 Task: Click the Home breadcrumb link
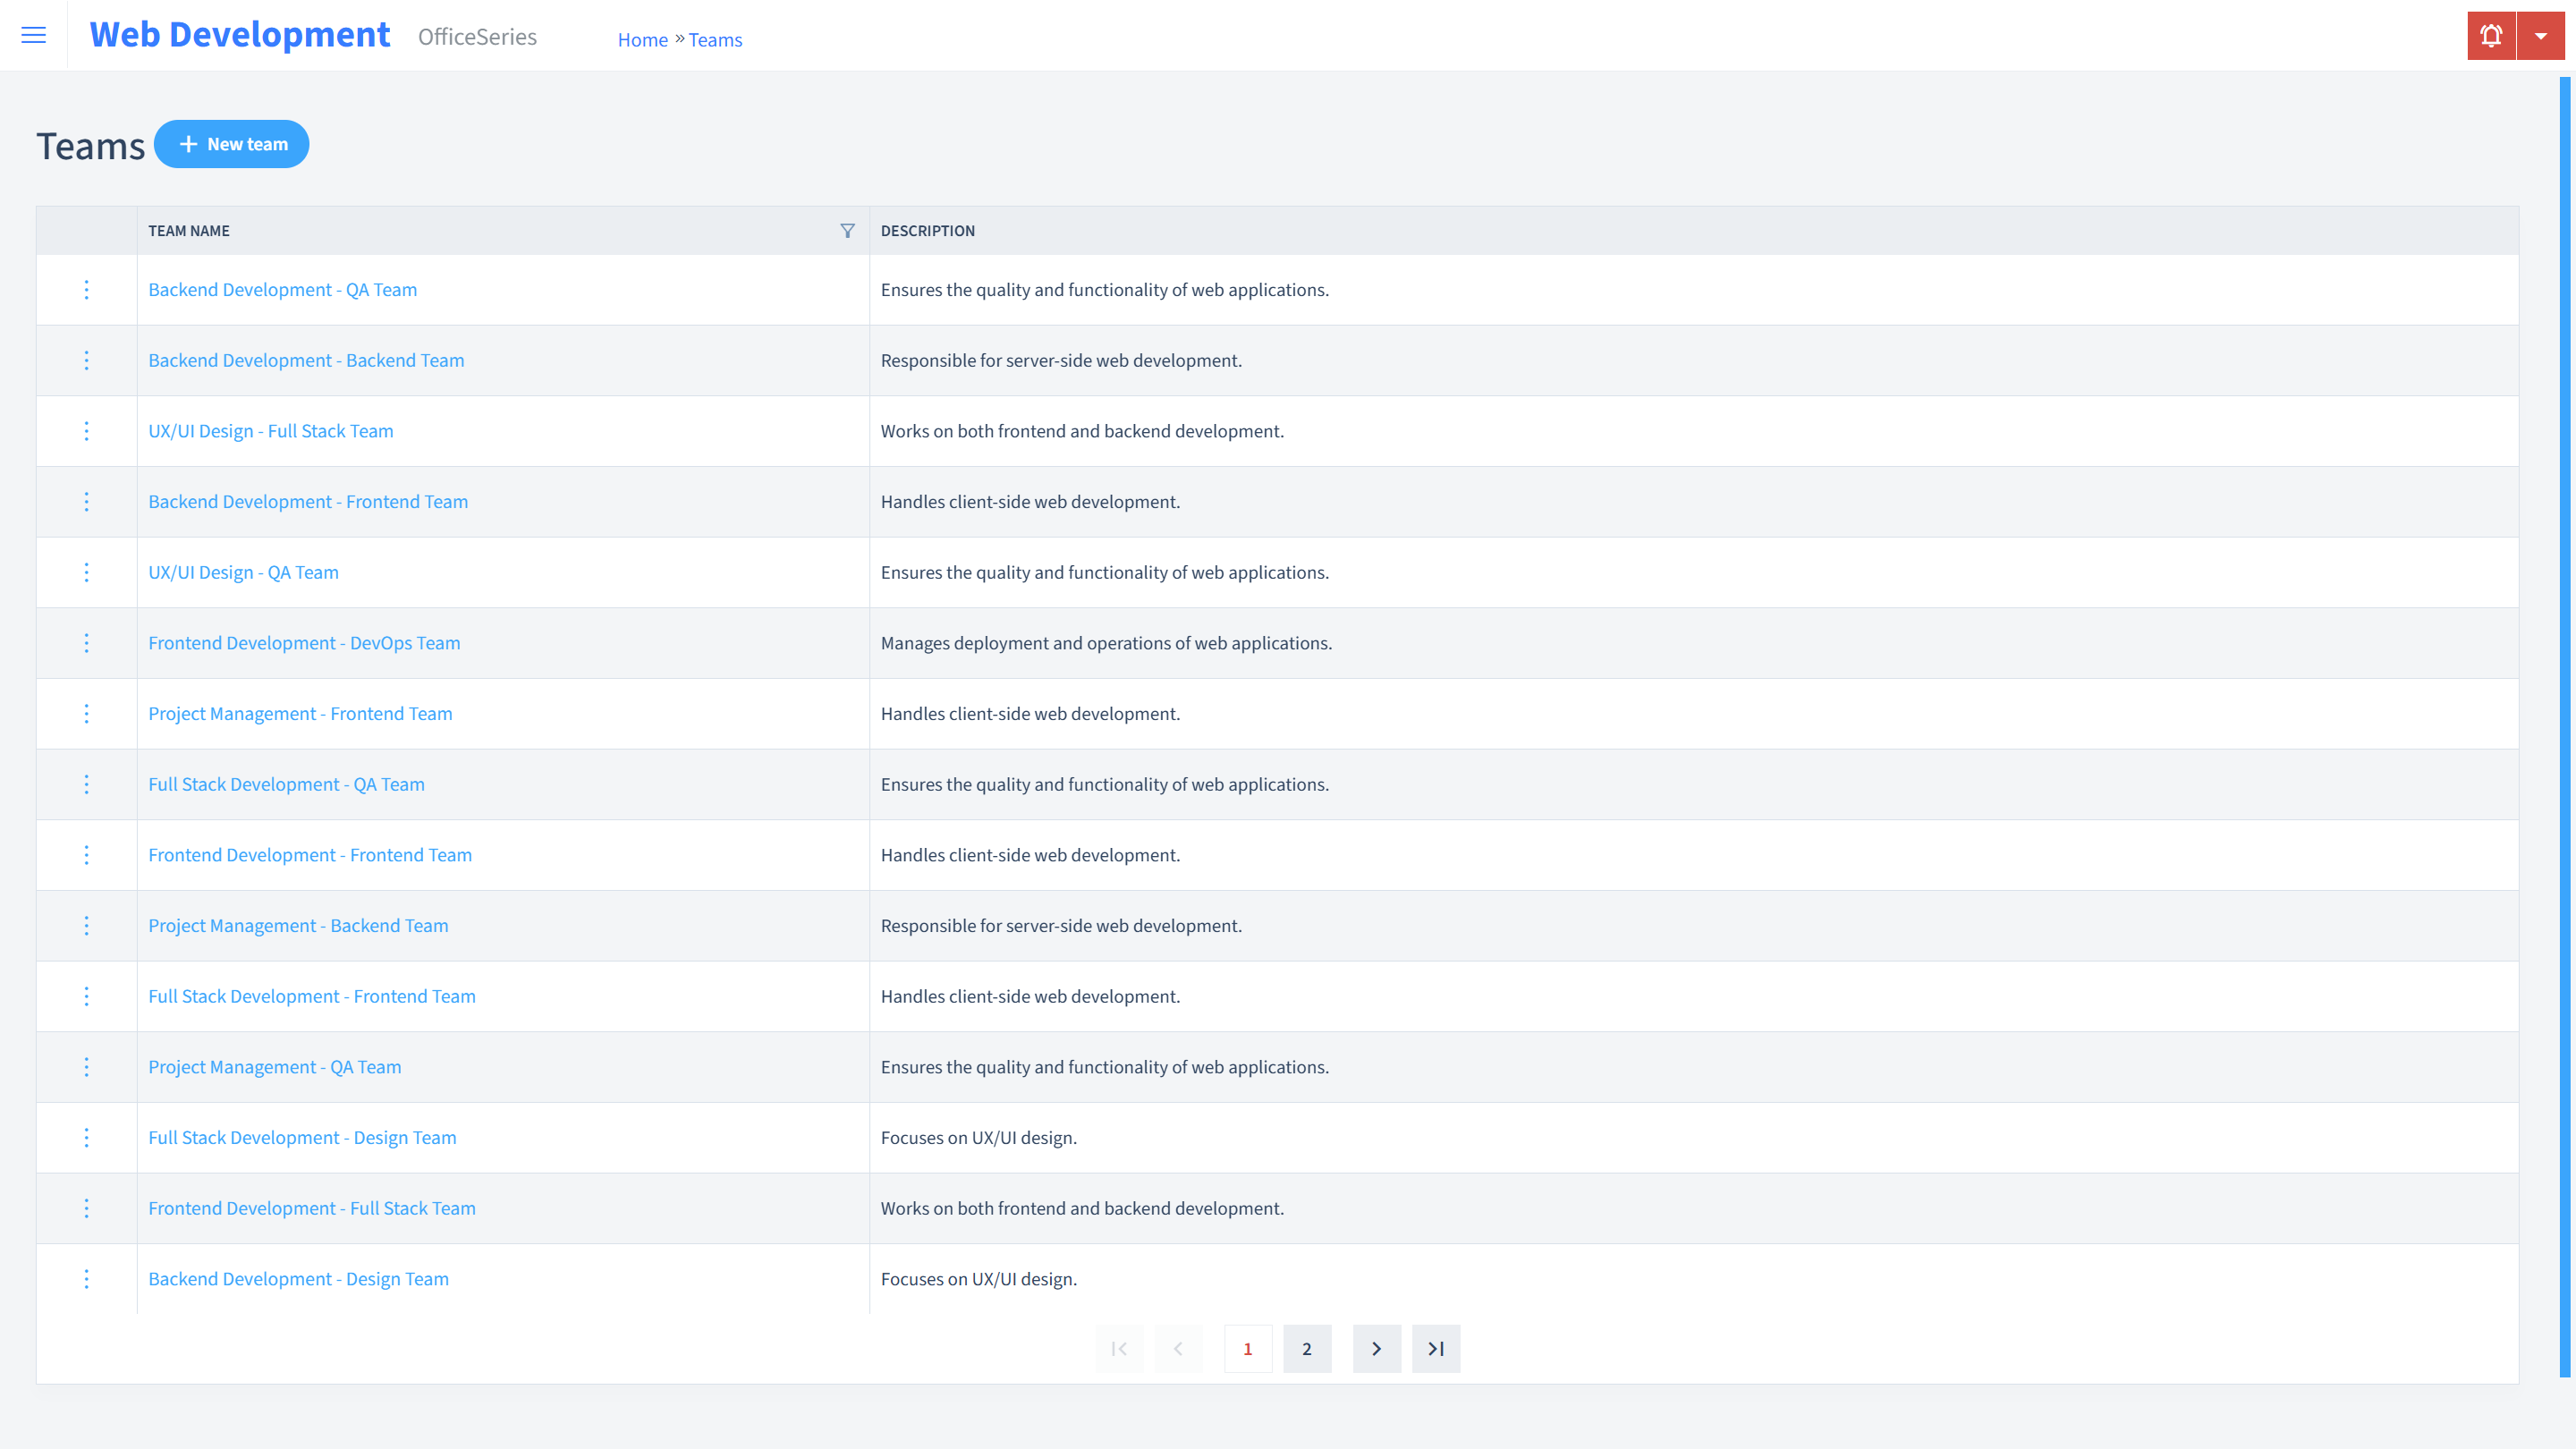642,39
